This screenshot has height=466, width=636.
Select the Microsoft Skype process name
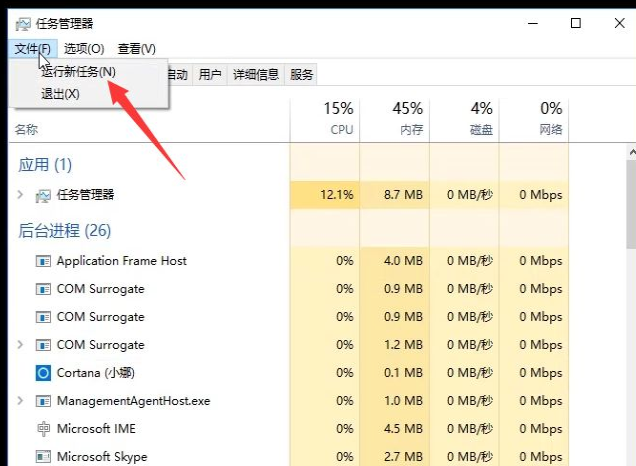(102, 457)
